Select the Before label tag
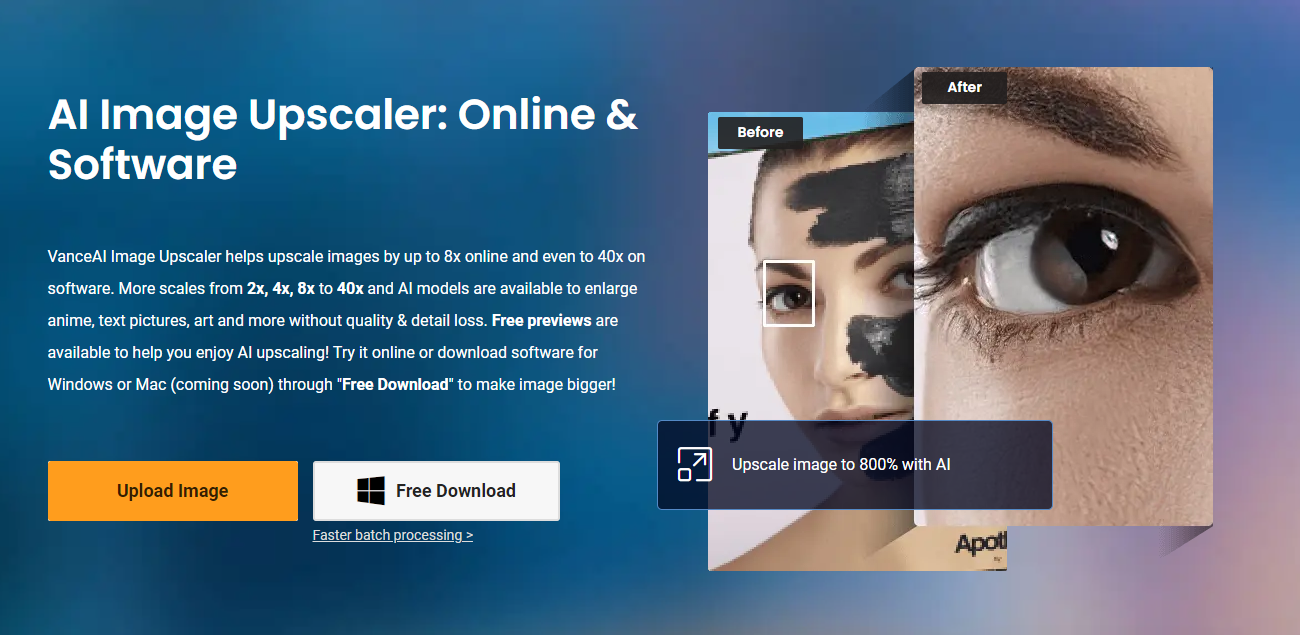This screenshot has width=1300, height=635. (x=760, y=132)
